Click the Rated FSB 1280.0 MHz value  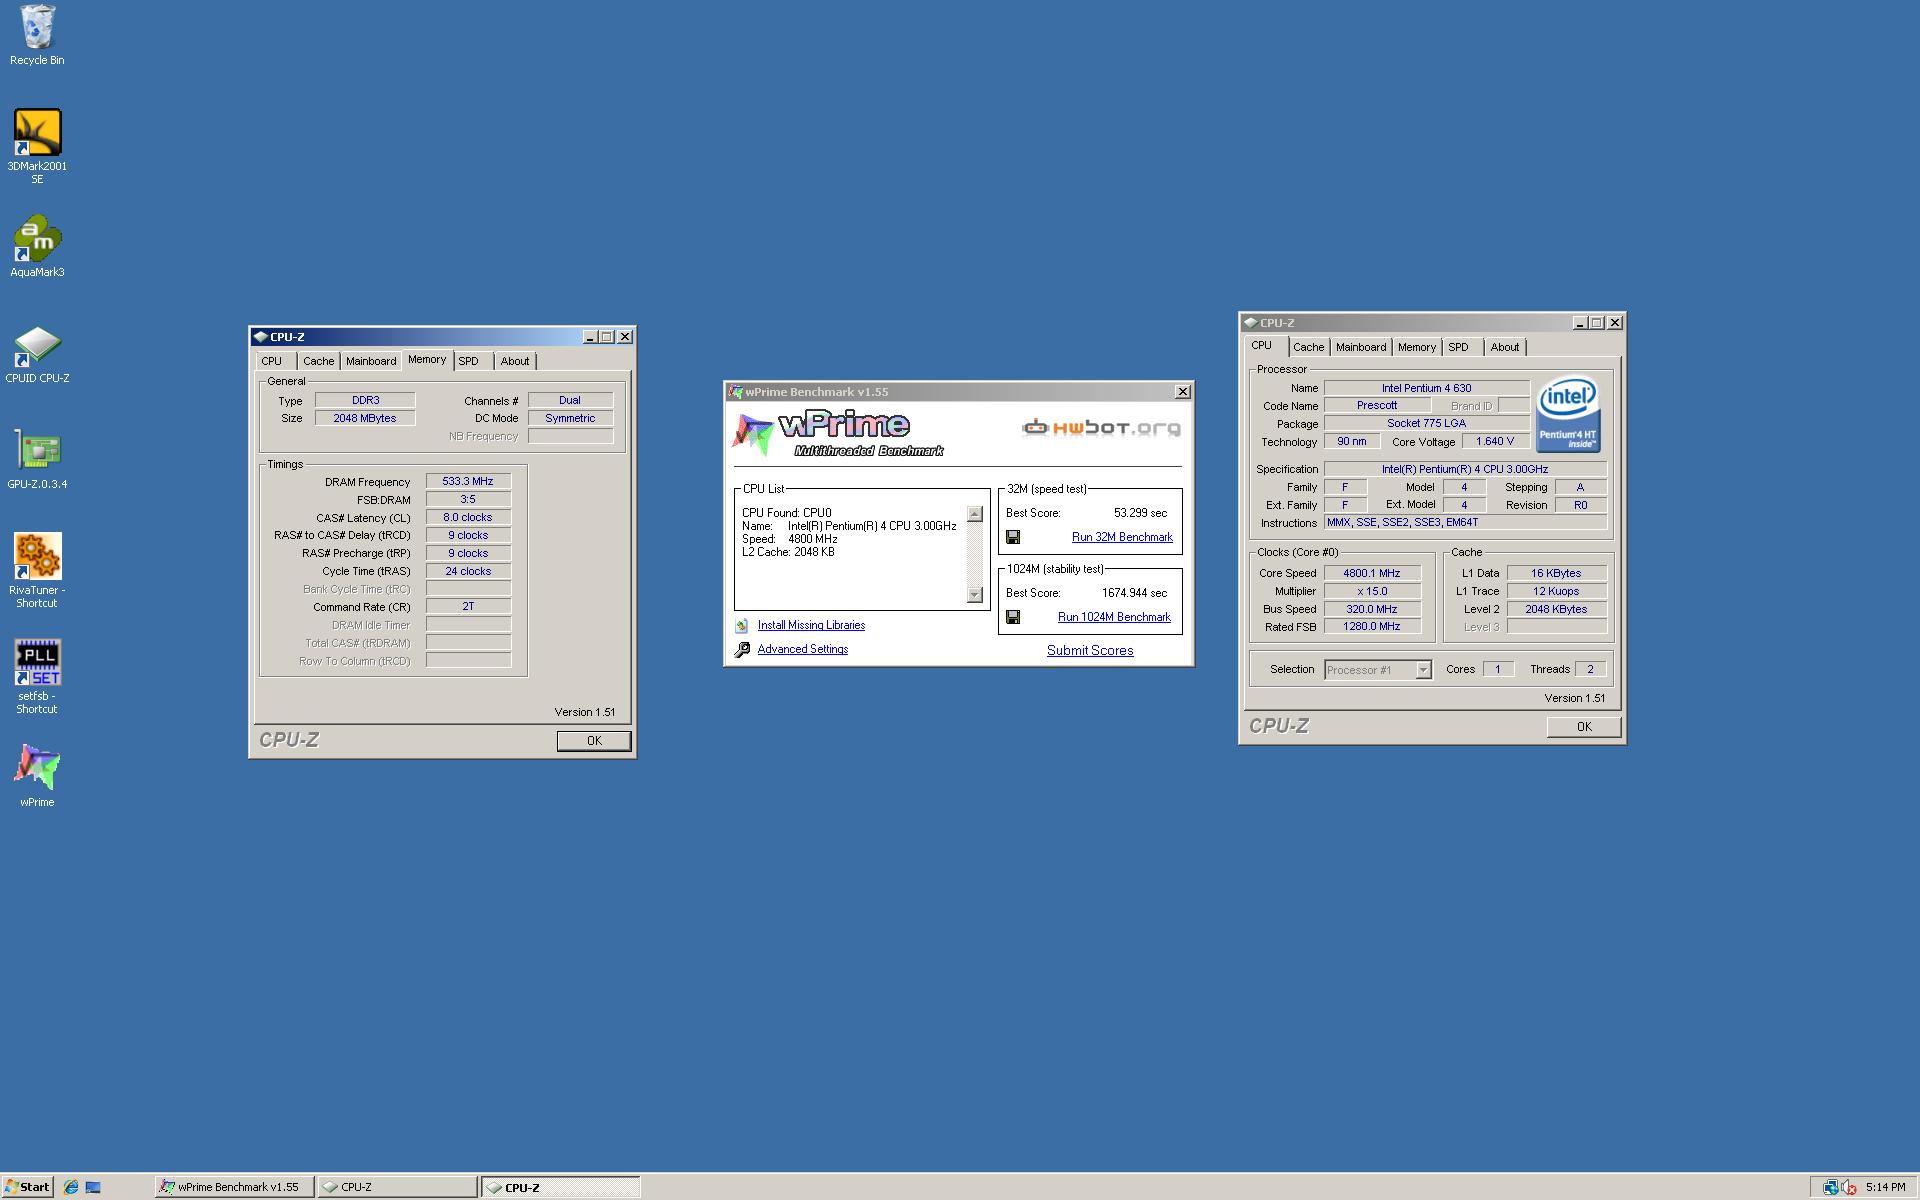(1372, 627)
